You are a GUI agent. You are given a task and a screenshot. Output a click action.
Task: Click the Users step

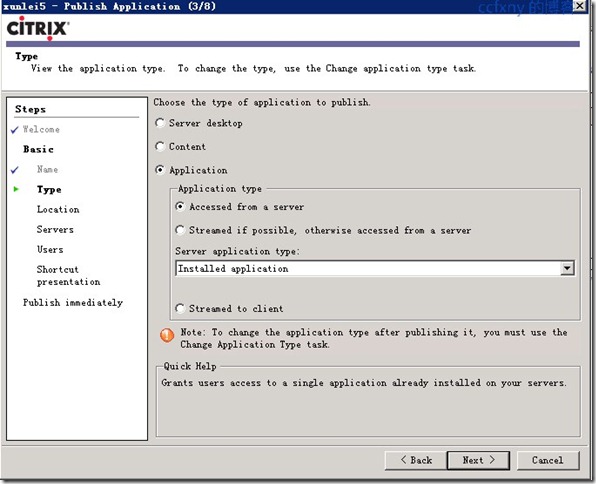[50, 250]
